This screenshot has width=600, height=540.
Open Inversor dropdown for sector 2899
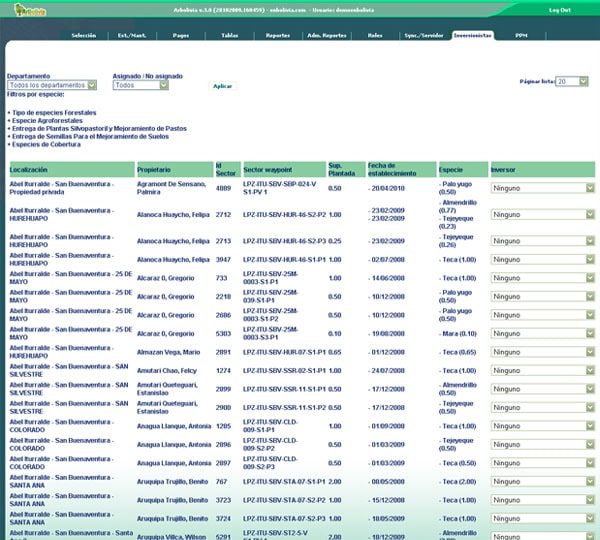tap(543, 389)
